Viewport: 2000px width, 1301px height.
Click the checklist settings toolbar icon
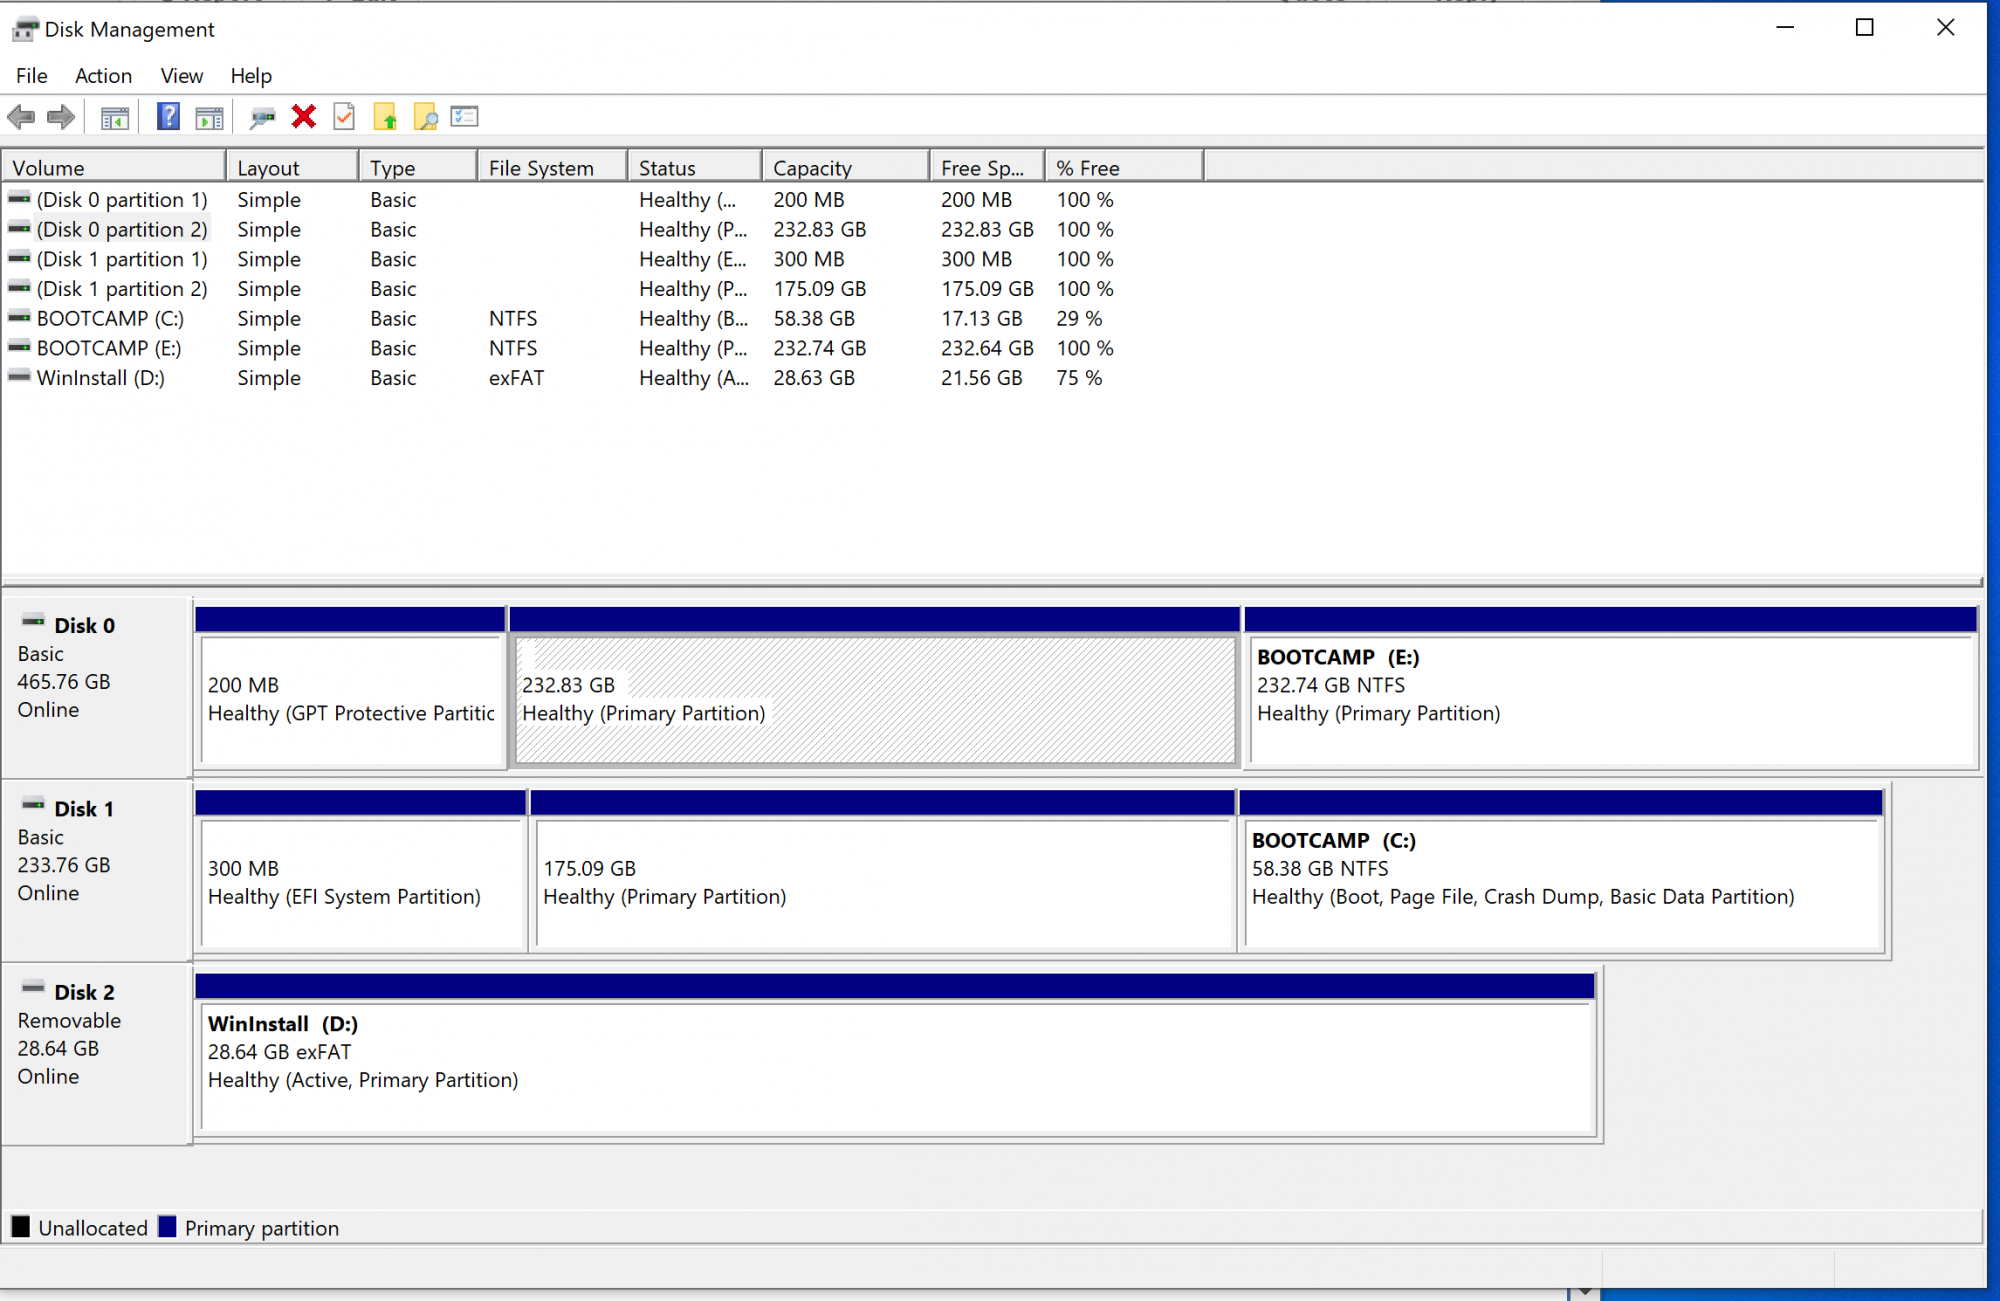[465, 117]
